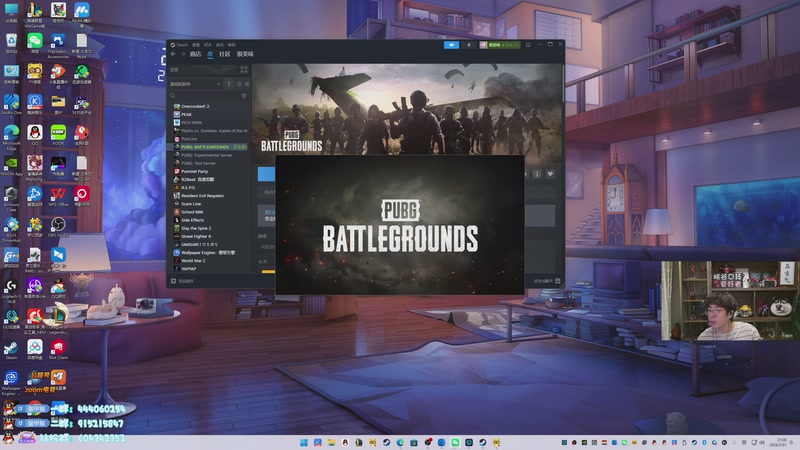The width and height of the screenshot is (800, 450).
Task: Open OBS Studio desktop shortcut
Action: point(58,228)
